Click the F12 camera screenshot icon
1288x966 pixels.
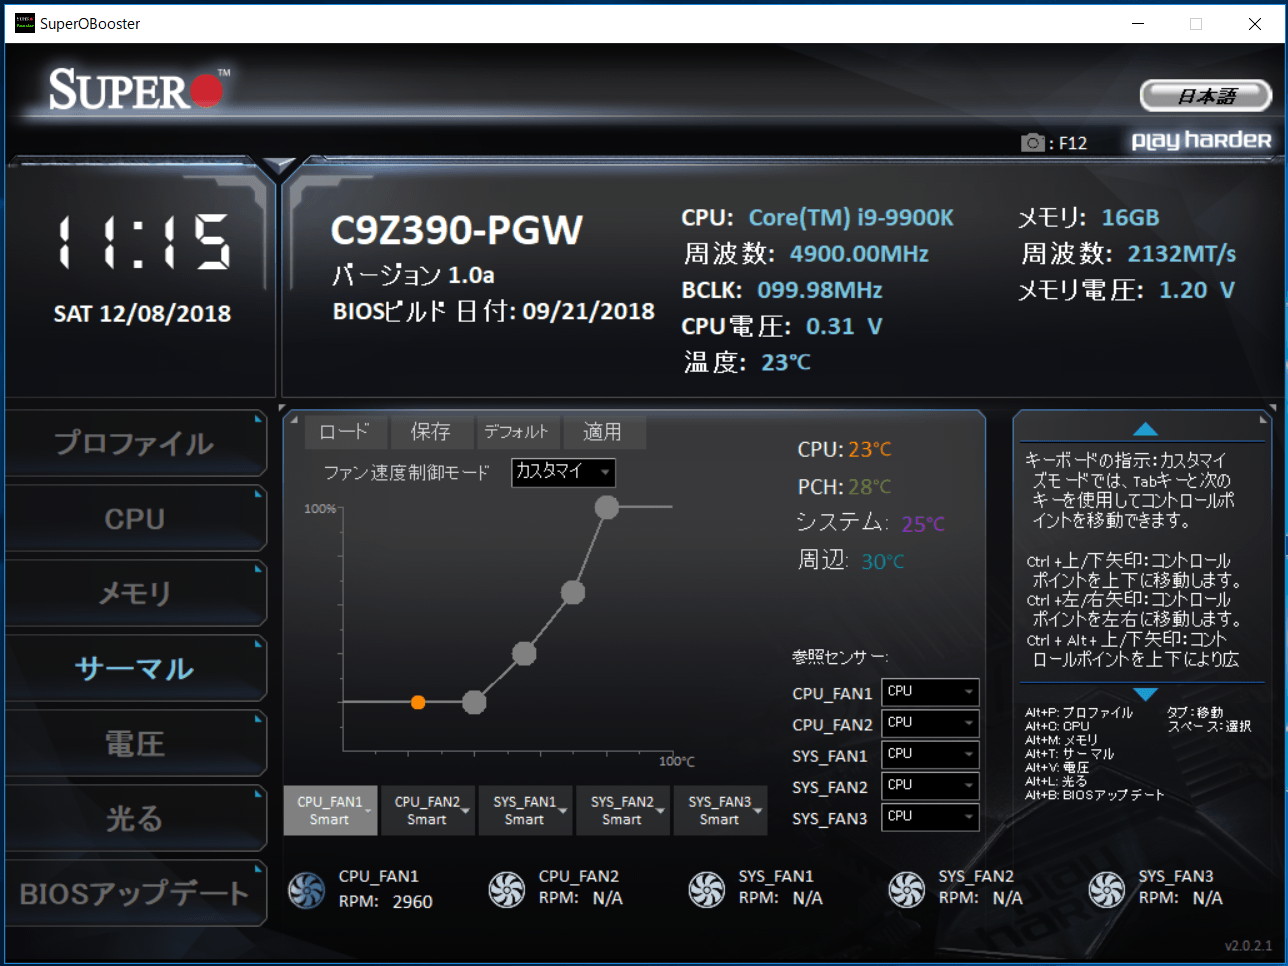[x=1033, y=143]
